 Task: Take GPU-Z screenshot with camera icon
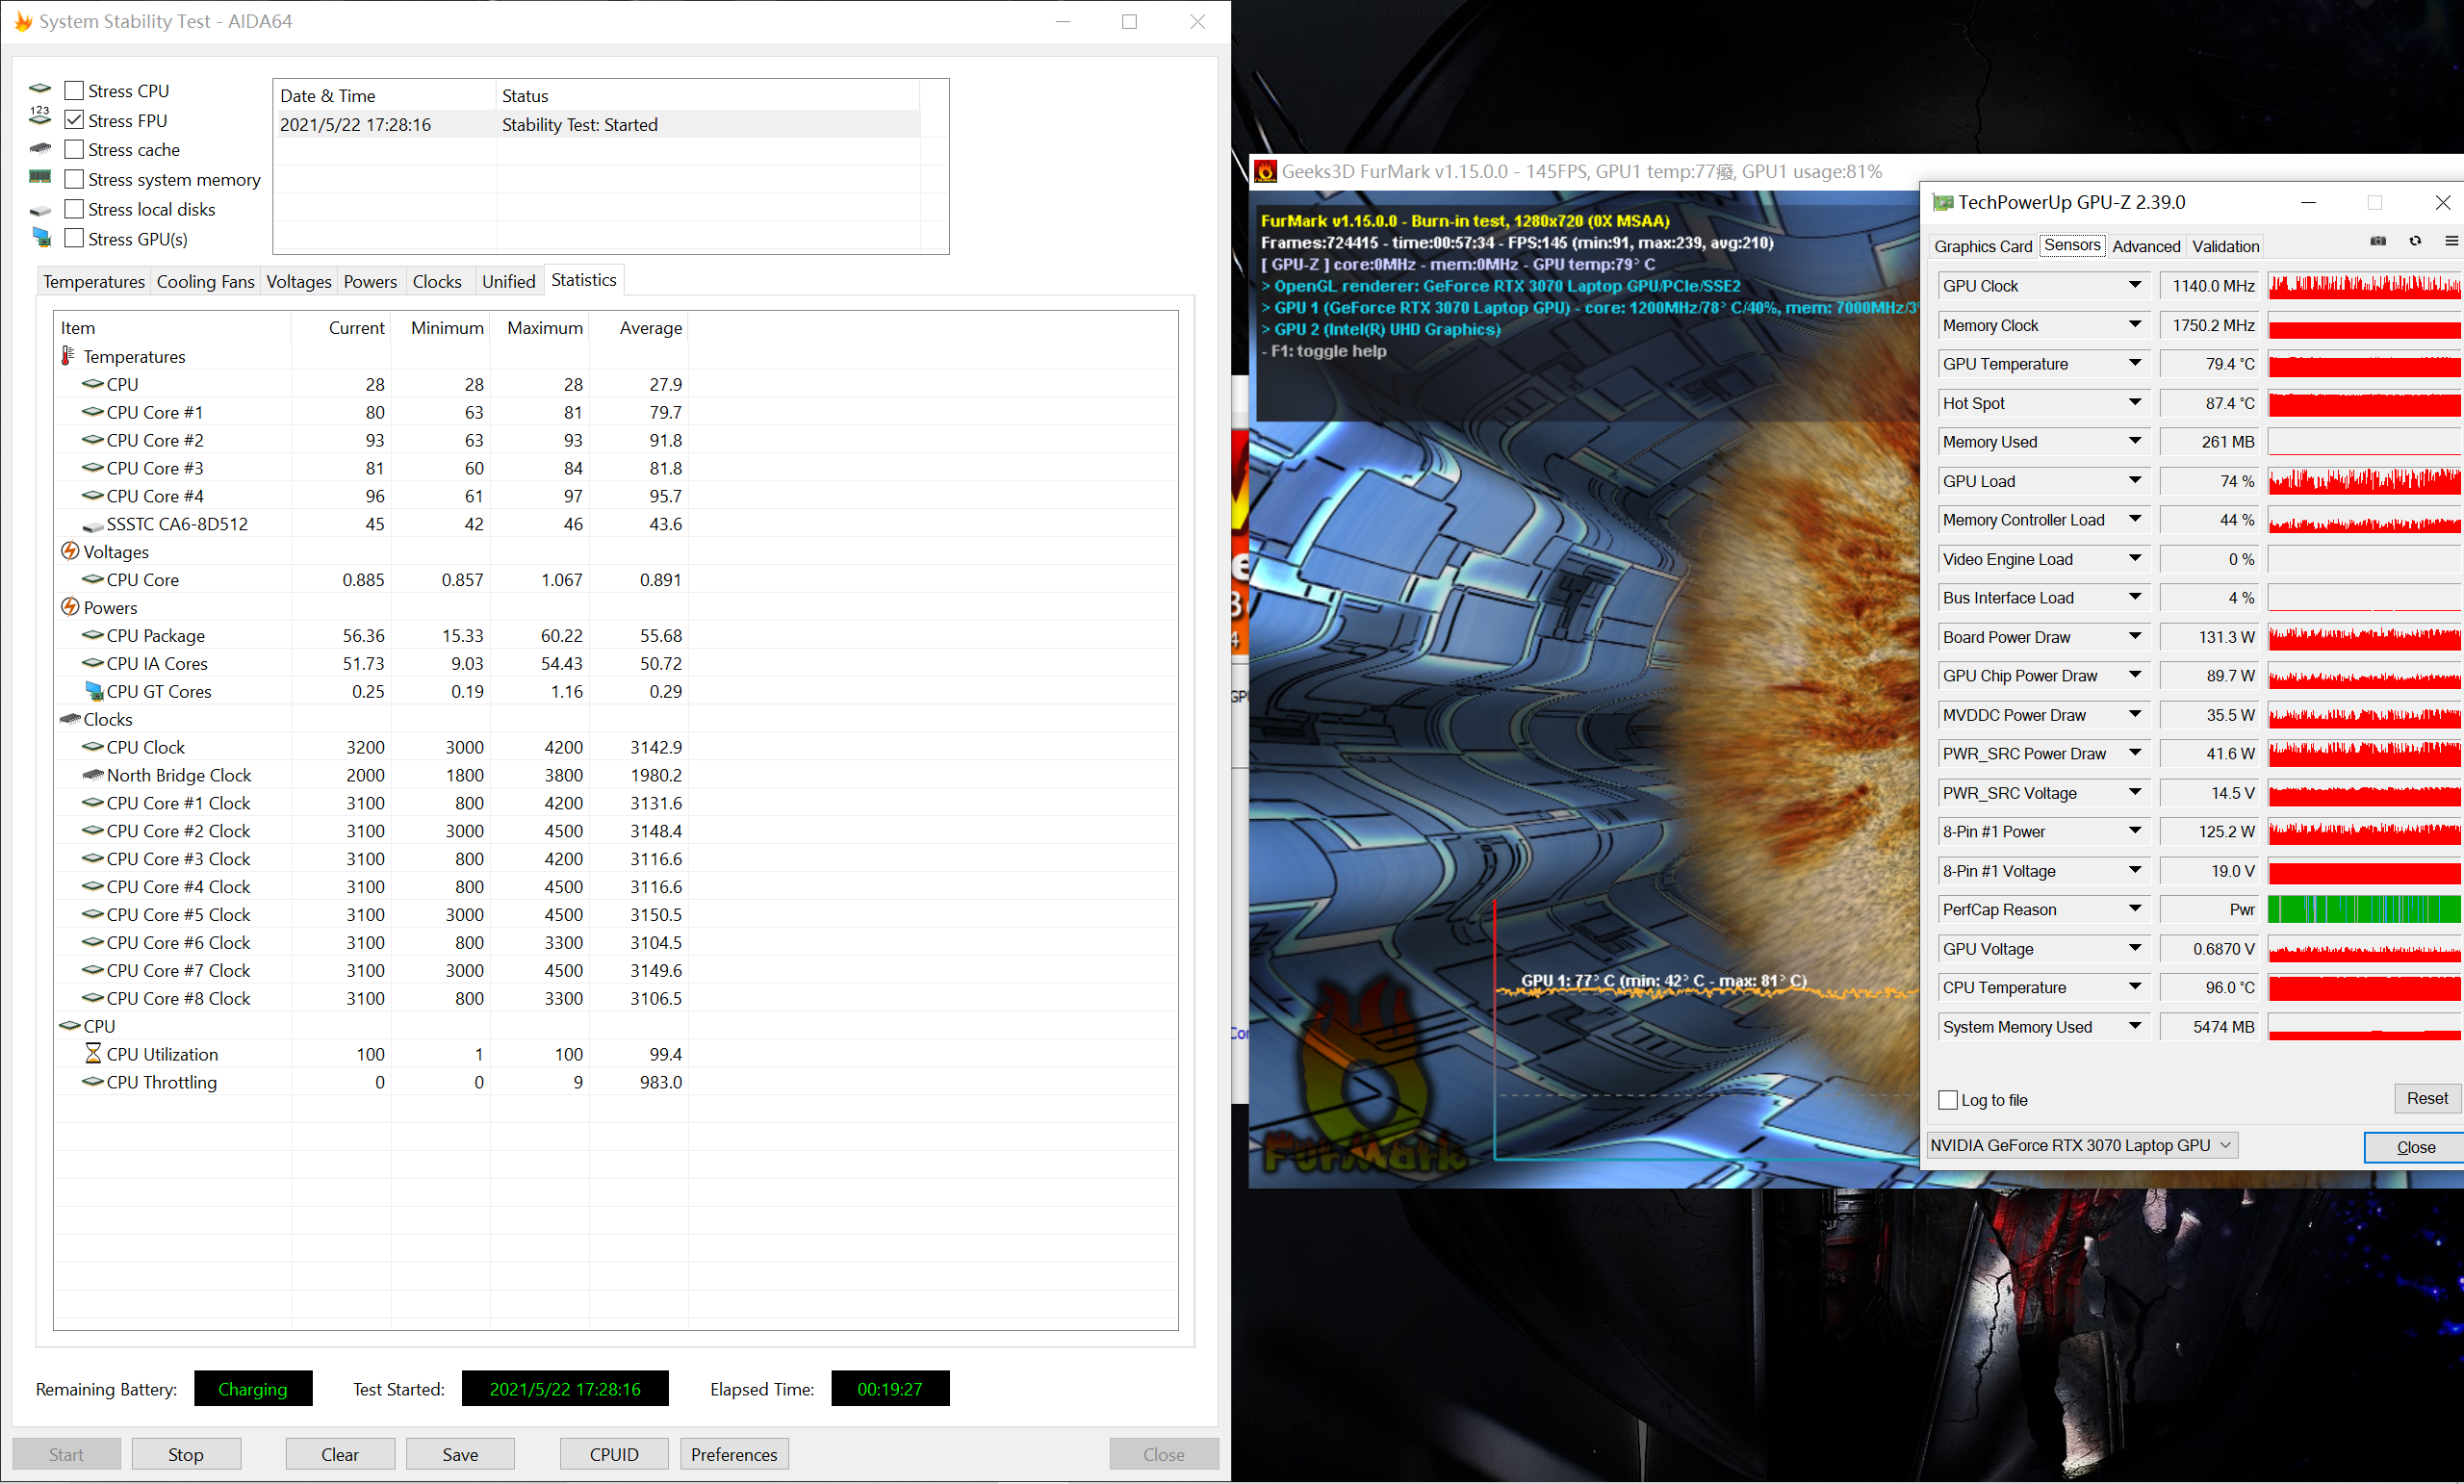pos(2377,241)
